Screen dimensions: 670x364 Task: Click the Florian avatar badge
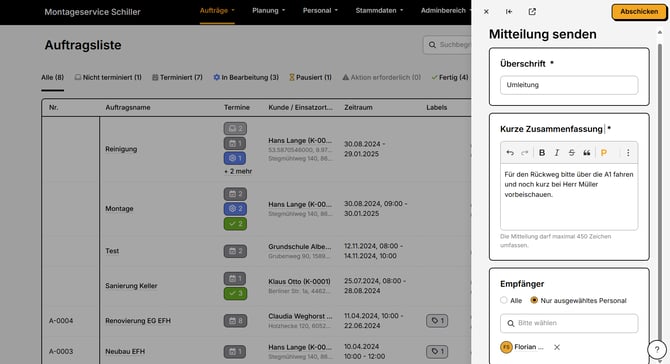506,347
